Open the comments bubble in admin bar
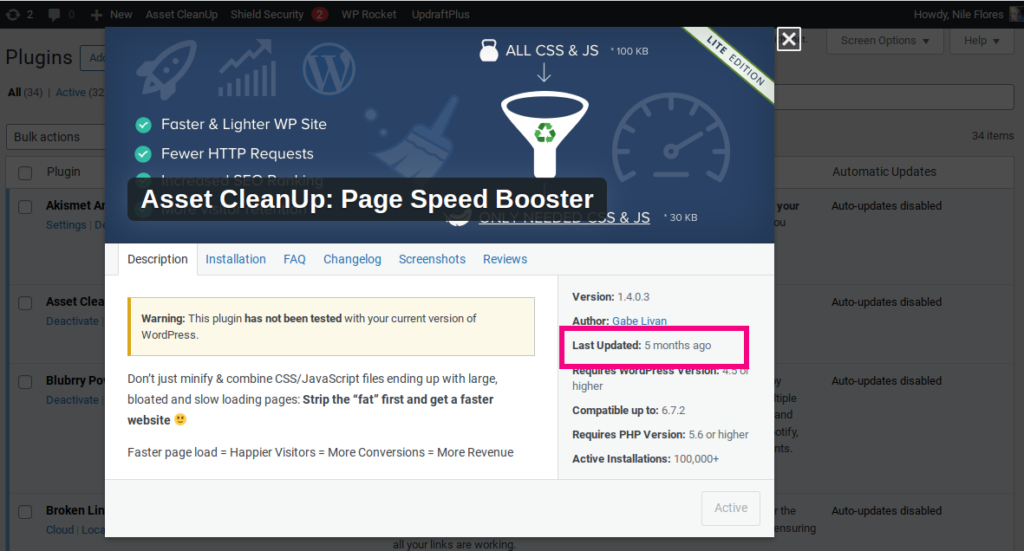 click(54, 14)
